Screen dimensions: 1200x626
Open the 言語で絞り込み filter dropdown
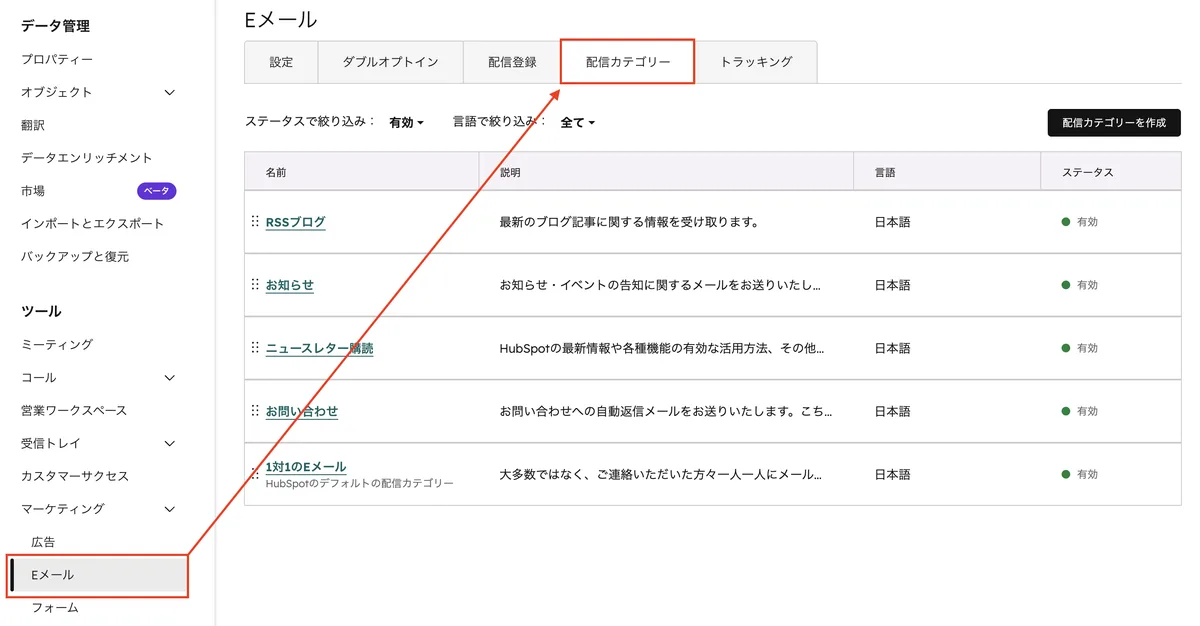(x=578, y=121)
